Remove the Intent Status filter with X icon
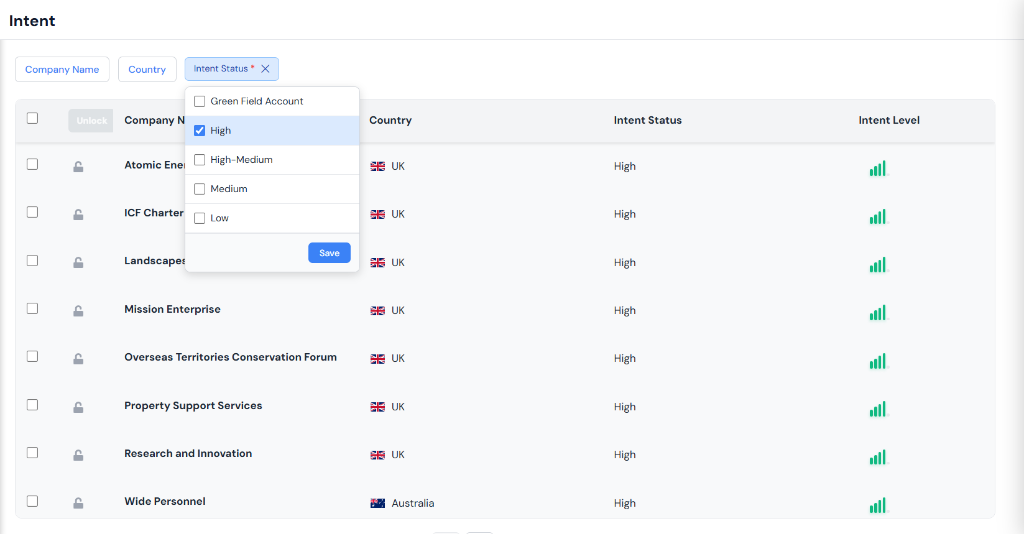Image resolution: width=1024 pixels, height=534 pixels. point(265,69)
